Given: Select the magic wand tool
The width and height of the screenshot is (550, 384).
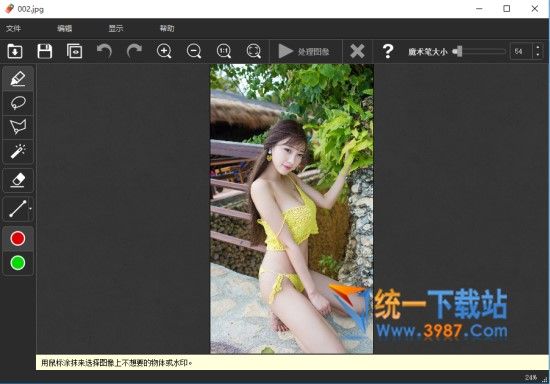Looking at the screenshot, I should tap(18, 151).
